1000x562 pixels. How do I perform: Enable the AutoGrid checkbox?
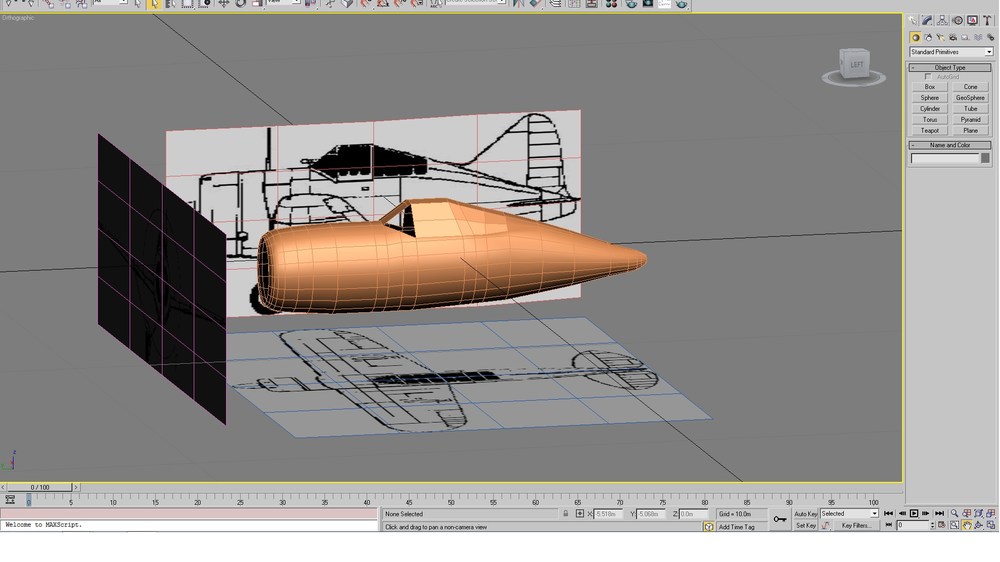(x=928, y=77)
